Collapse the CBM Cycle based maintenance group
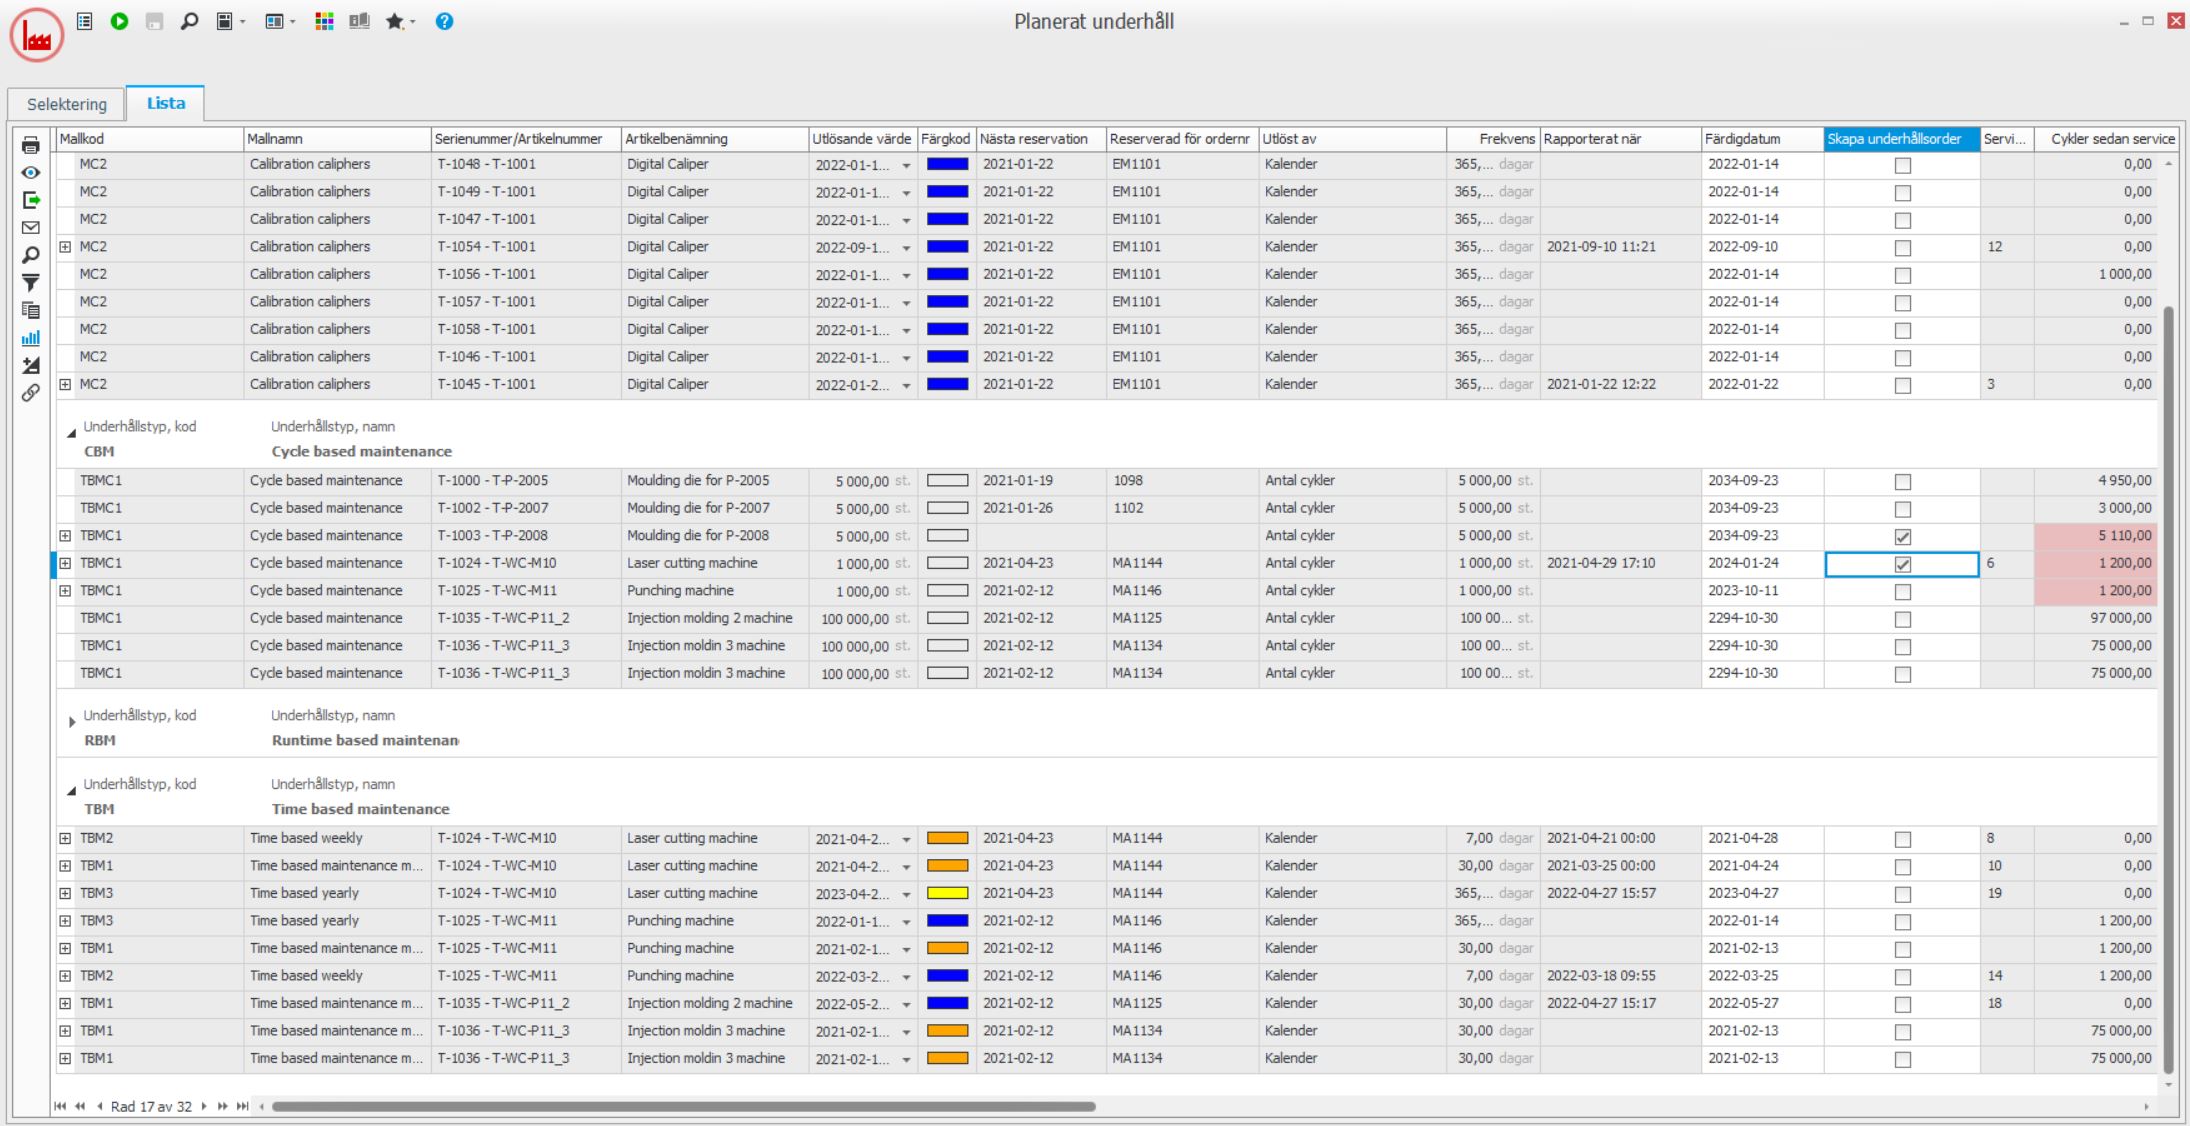2190x1126 pixels. click(x=72, y=433)
